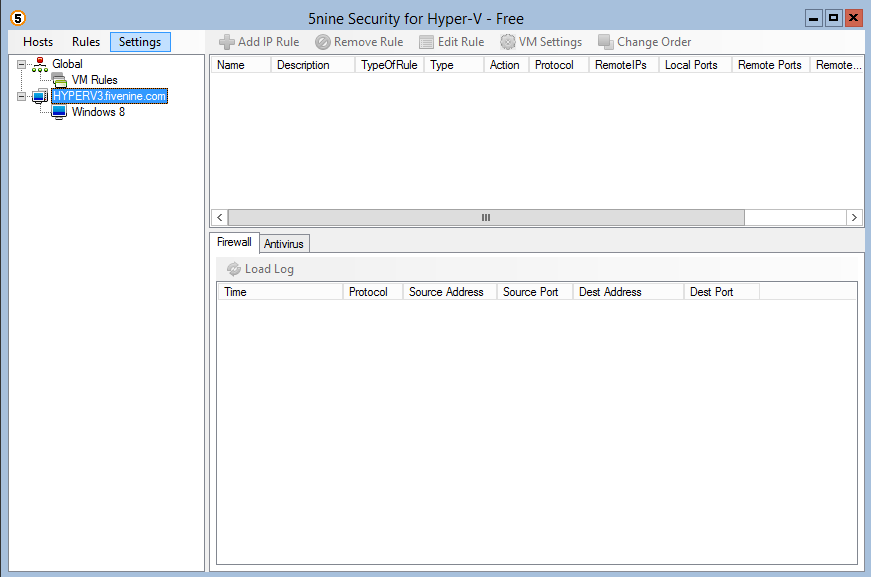Switch to the Antivirus tab
This screenshot has width=871, height=577.
pyautogui.click(x=283, y=243)
